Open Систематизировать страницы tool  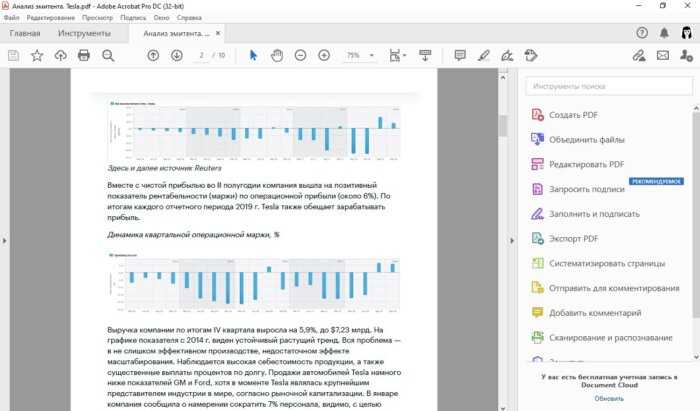(598, 263)
